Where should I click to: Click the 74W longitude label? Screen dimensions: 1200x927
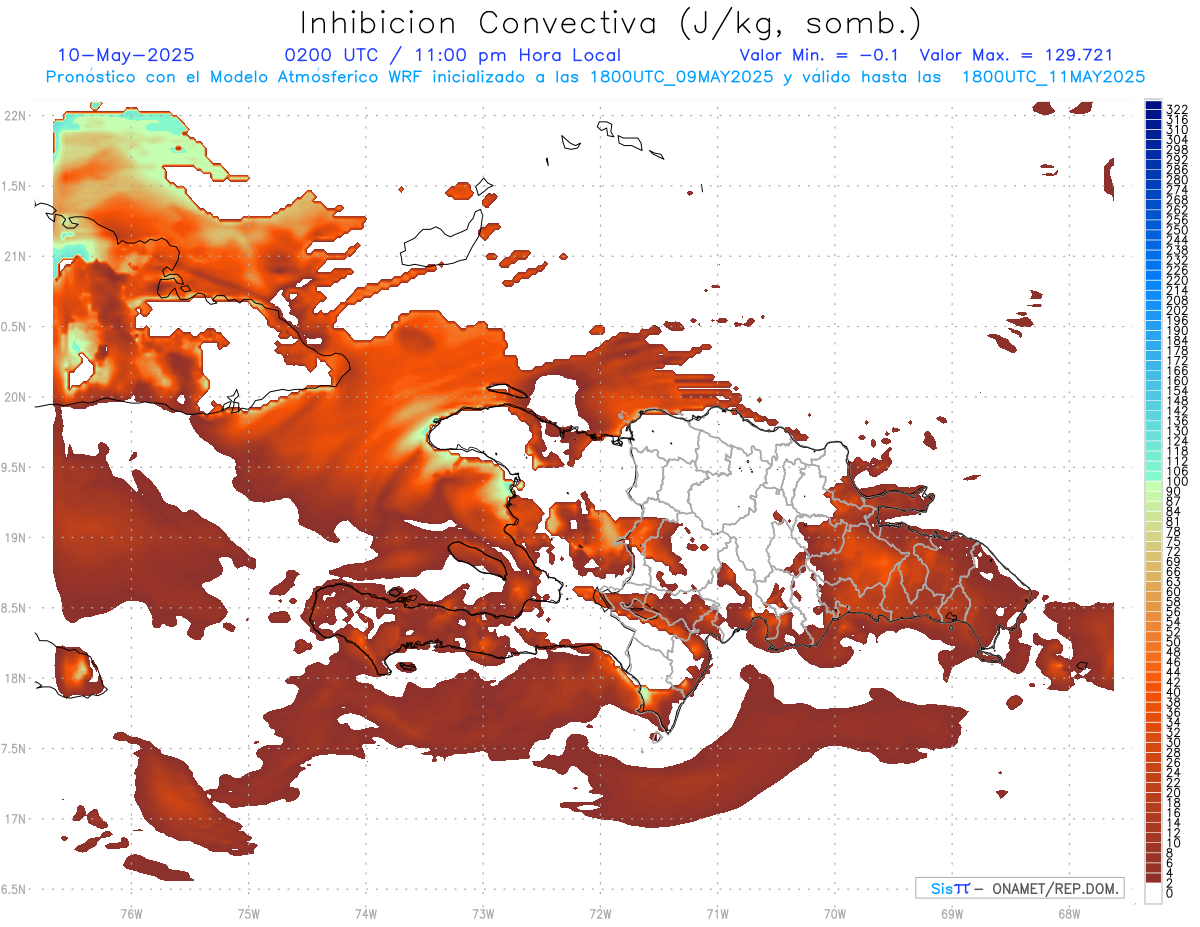pyautogui.click(x=365, y=914)
